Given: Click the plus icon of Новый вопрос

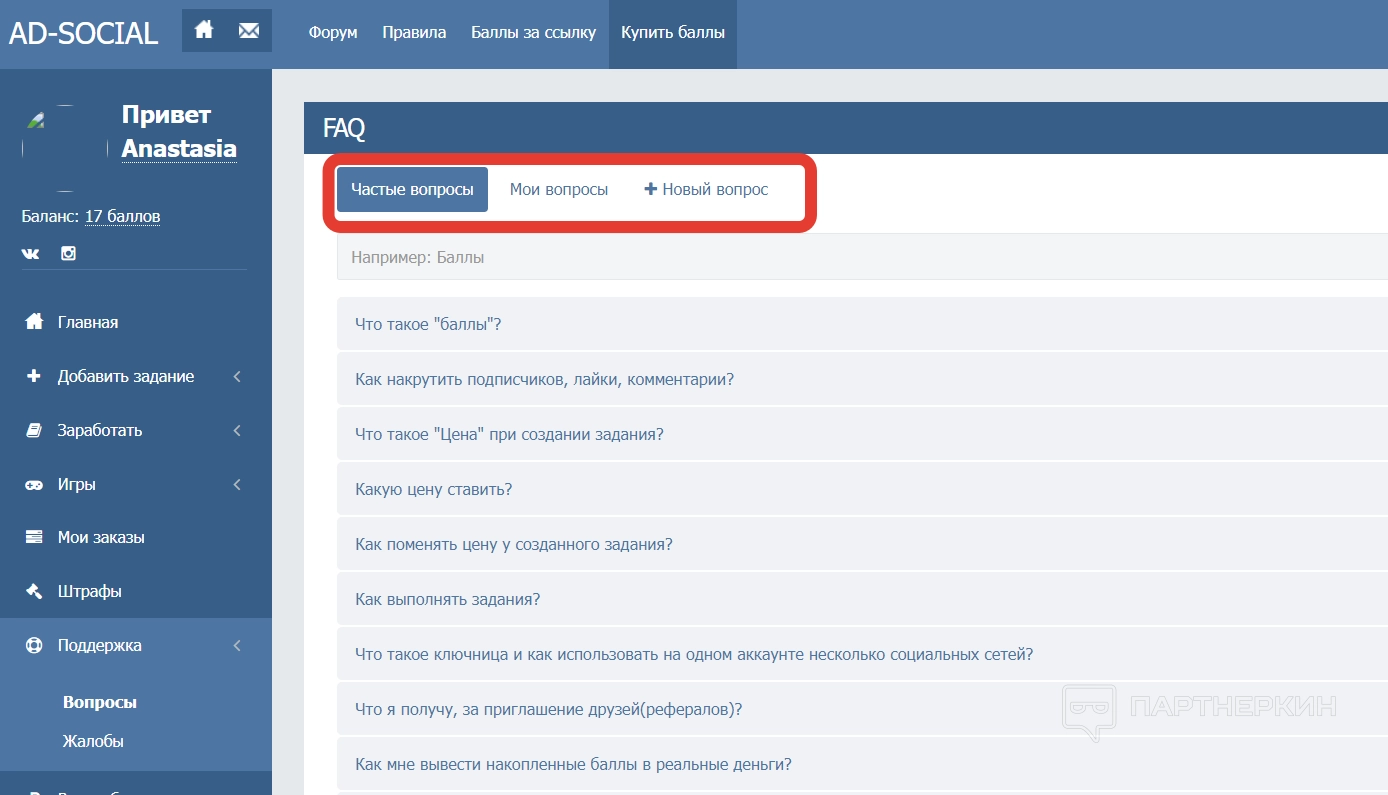Looking at the screenshot, I should tap(651, 189).
